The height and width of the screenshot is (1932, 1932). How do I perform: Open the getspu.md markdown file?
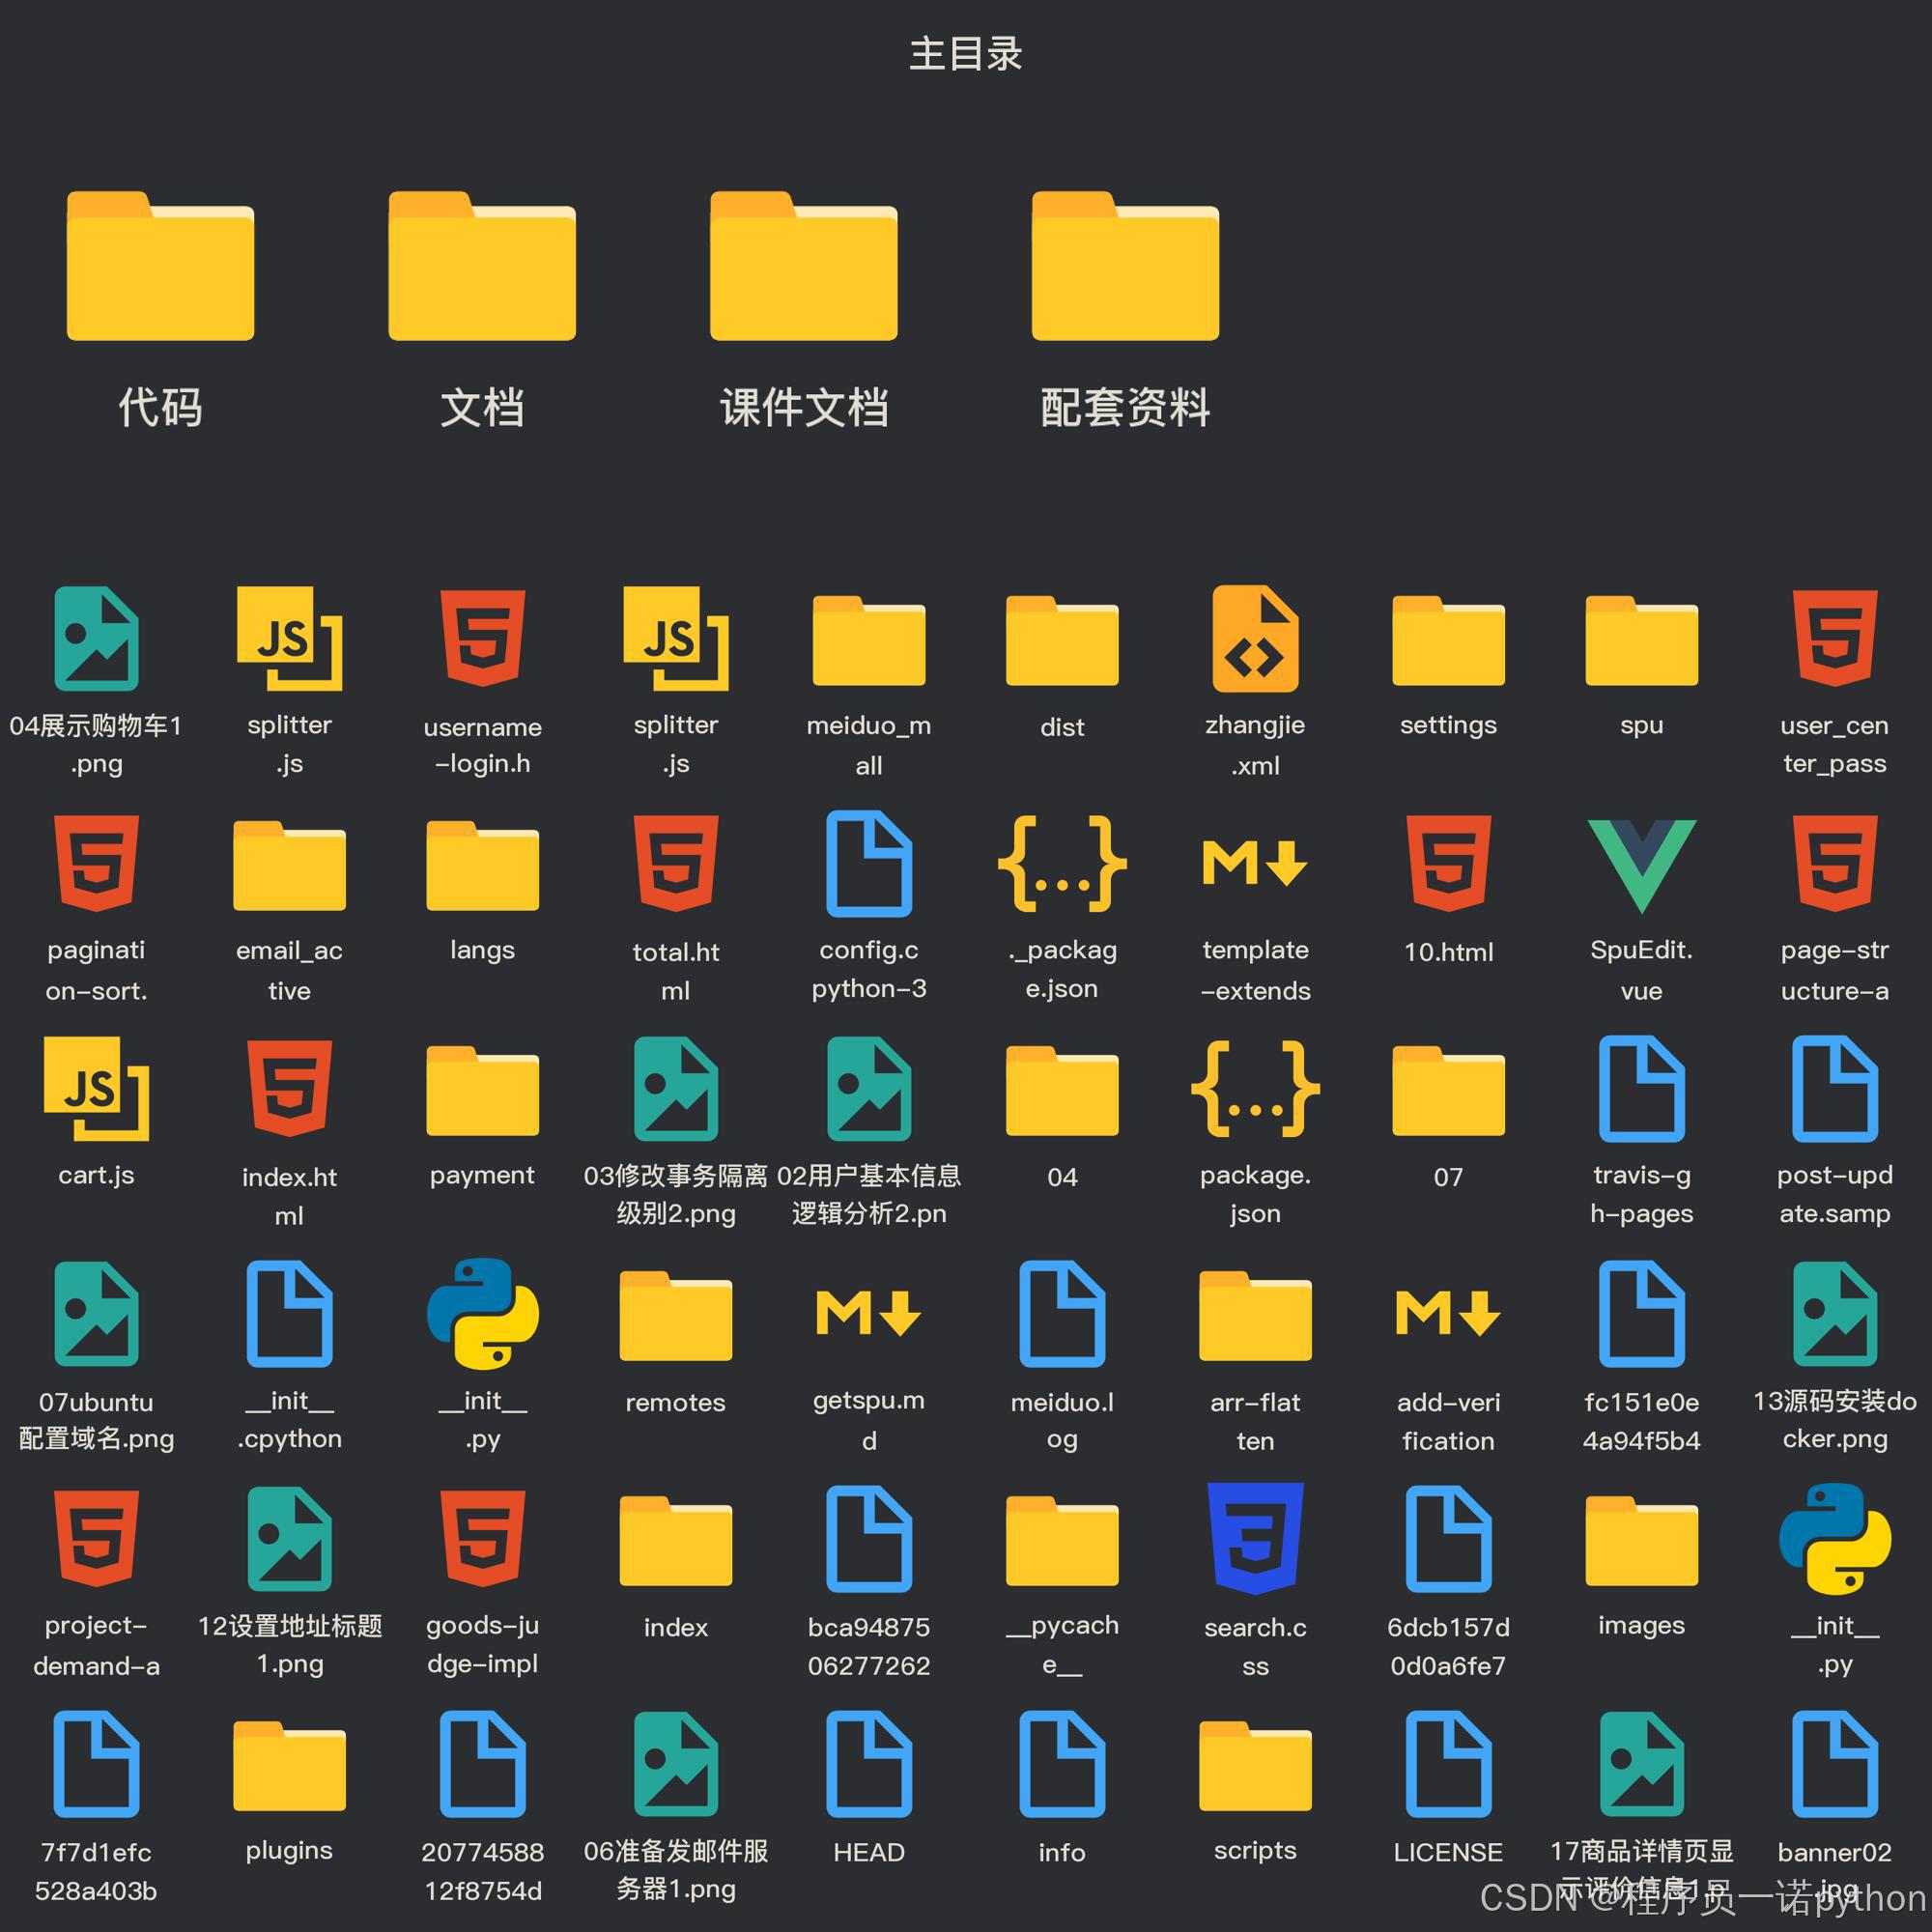point(869,1314)
